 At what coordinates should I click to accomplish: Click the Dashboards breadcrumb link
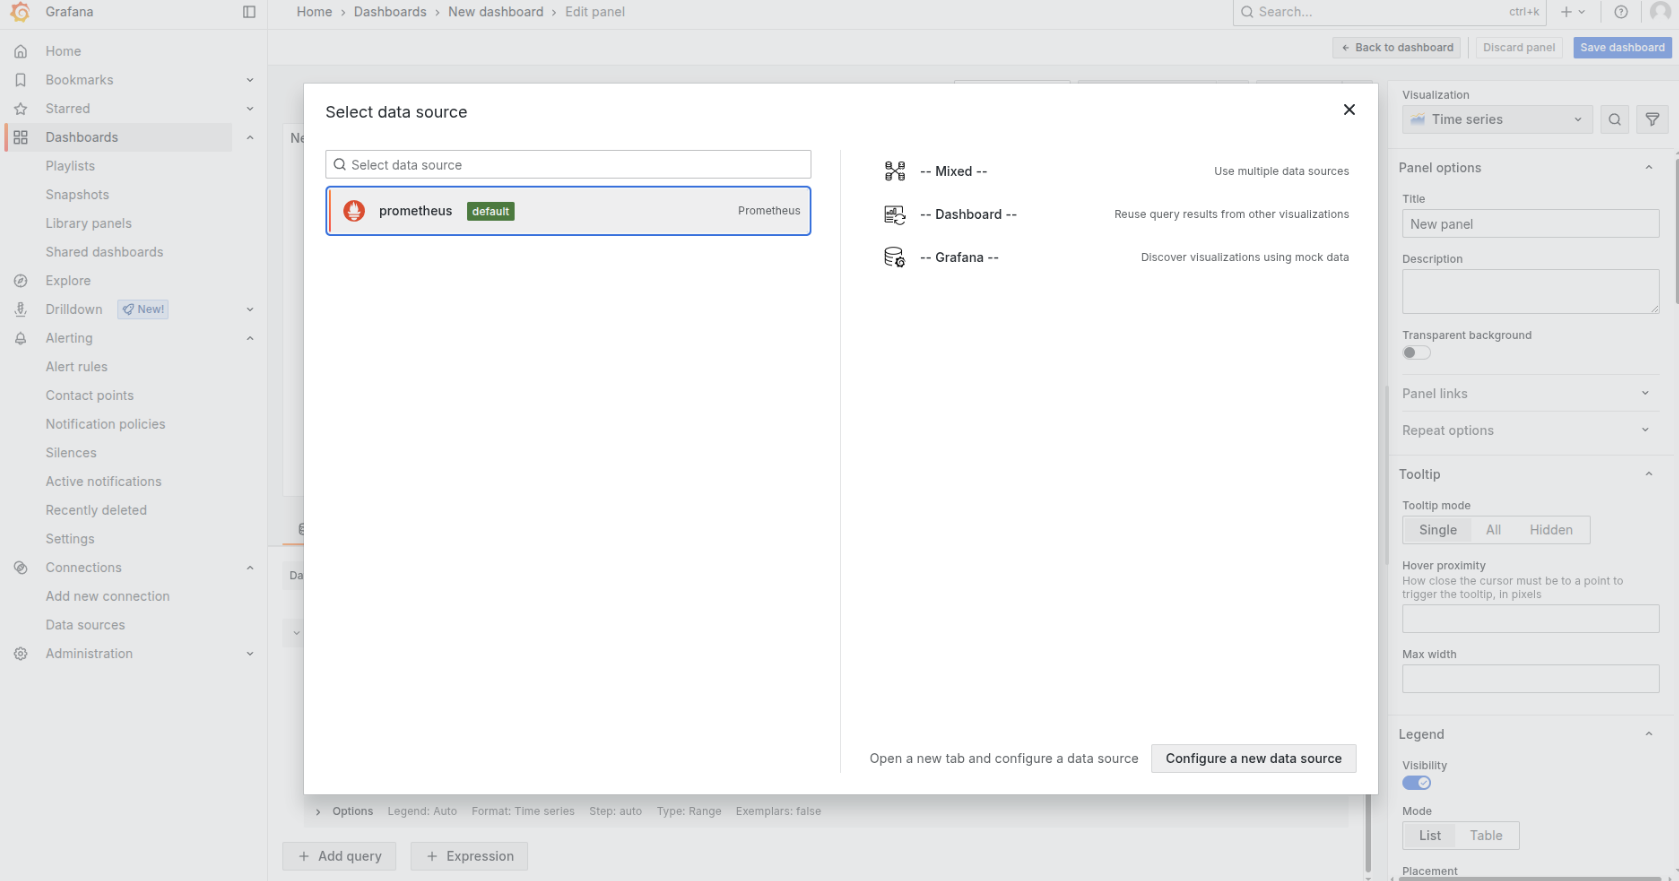pos(390,12)
